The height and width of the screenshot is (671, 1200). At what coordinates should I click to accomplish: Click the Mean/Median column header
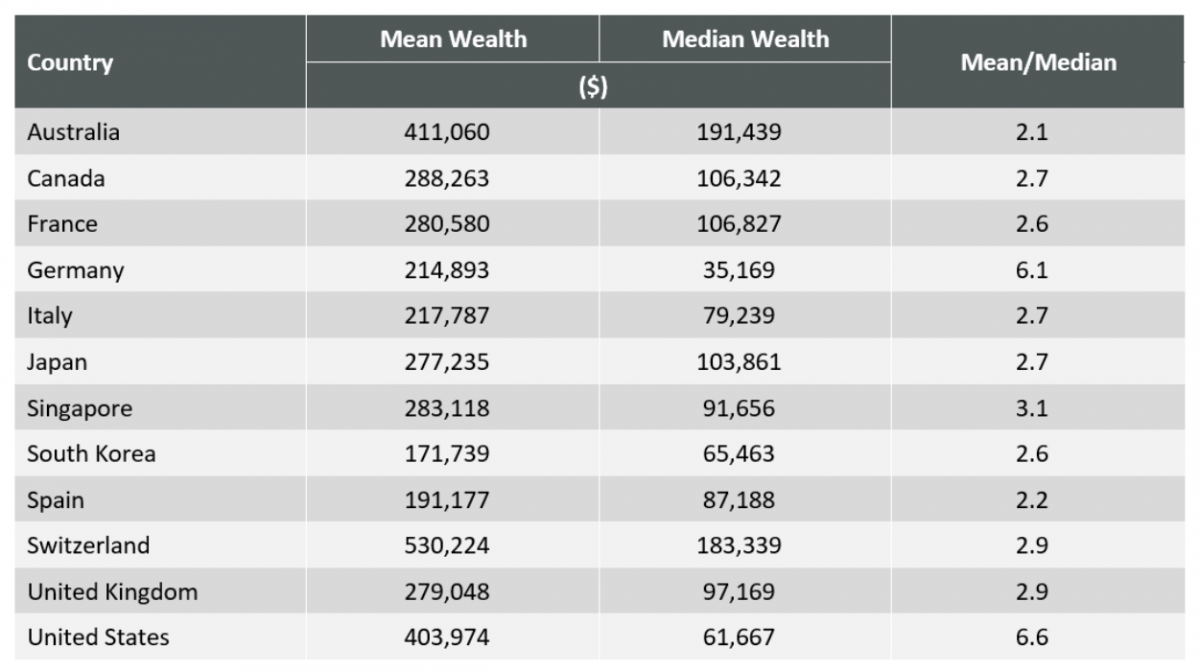coord(1038,63)
